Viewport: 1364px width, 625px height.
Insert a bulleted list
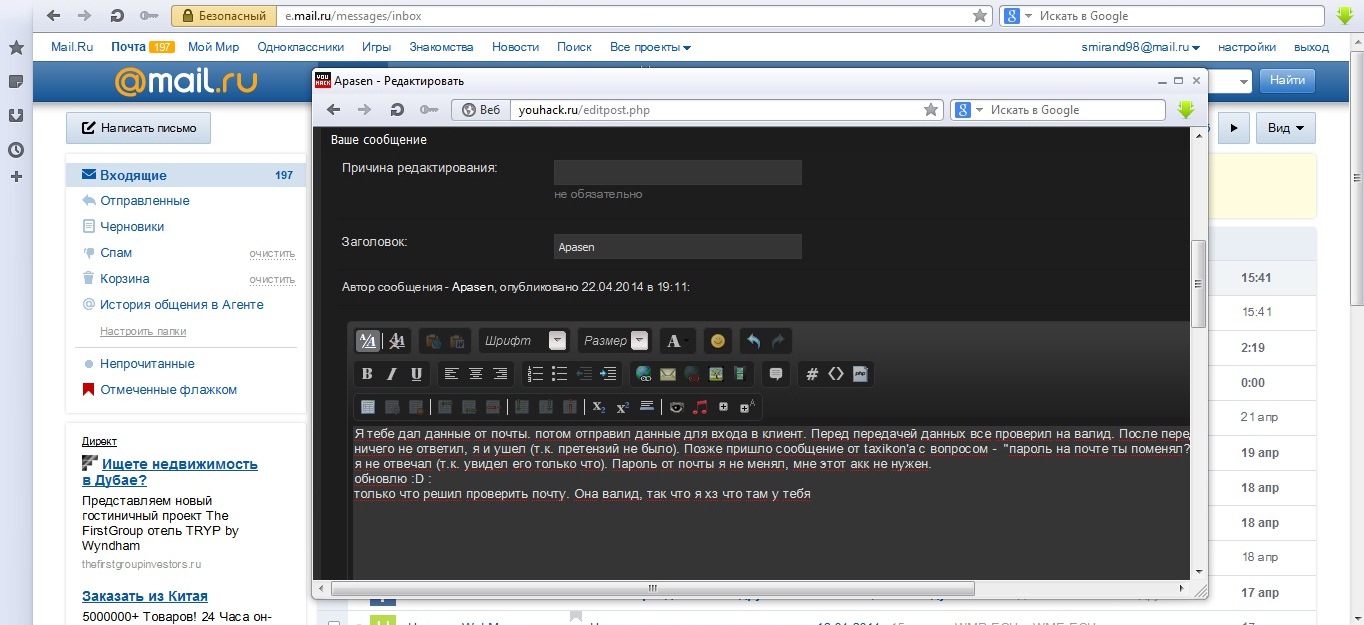(x=559, y=374)
